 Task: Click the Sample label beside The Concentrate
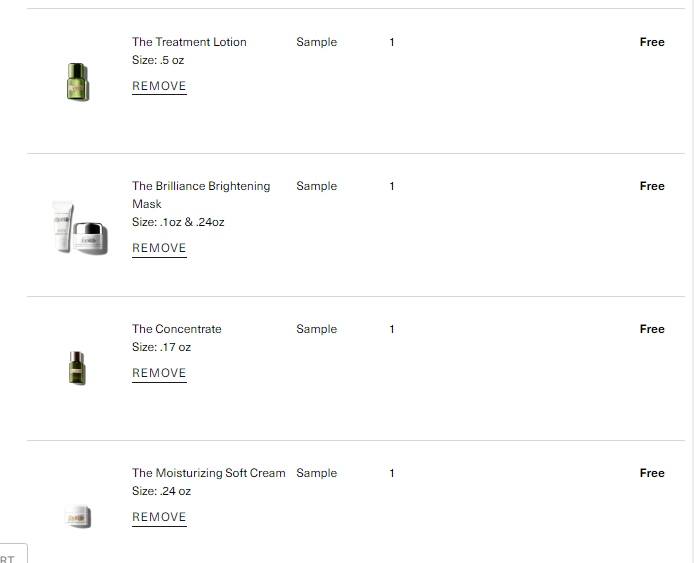(x=316, y=329)
